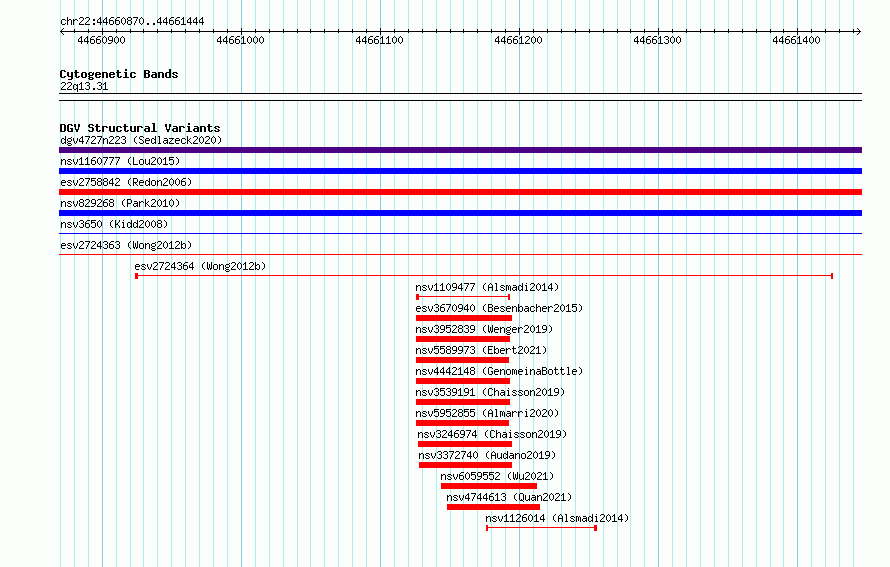Screen dimensions: 890x567
Task: Open esv2758842 (Redon2006) variant label
Action: (x=126, y=182)
